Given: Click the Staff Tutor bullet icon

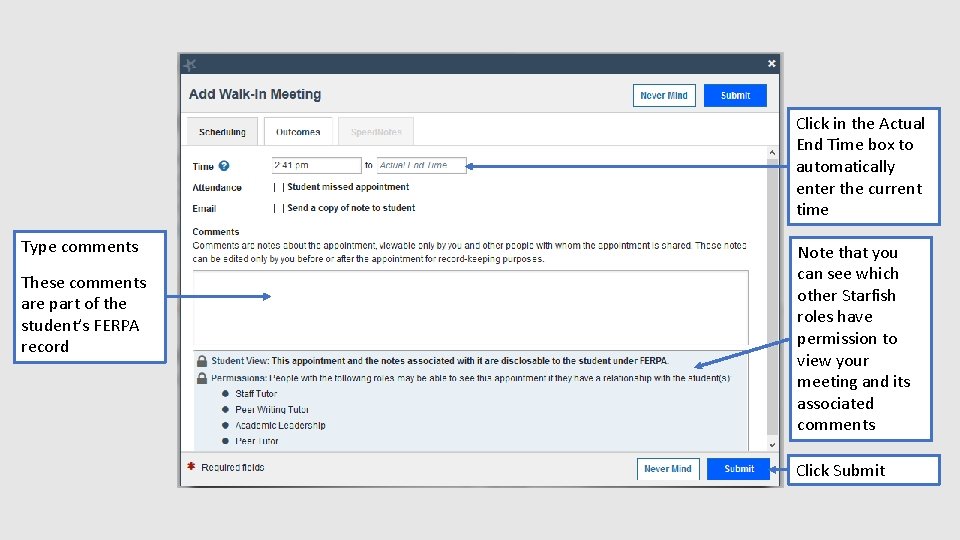Looking at the screenshot, I should (x=225, y=394).
